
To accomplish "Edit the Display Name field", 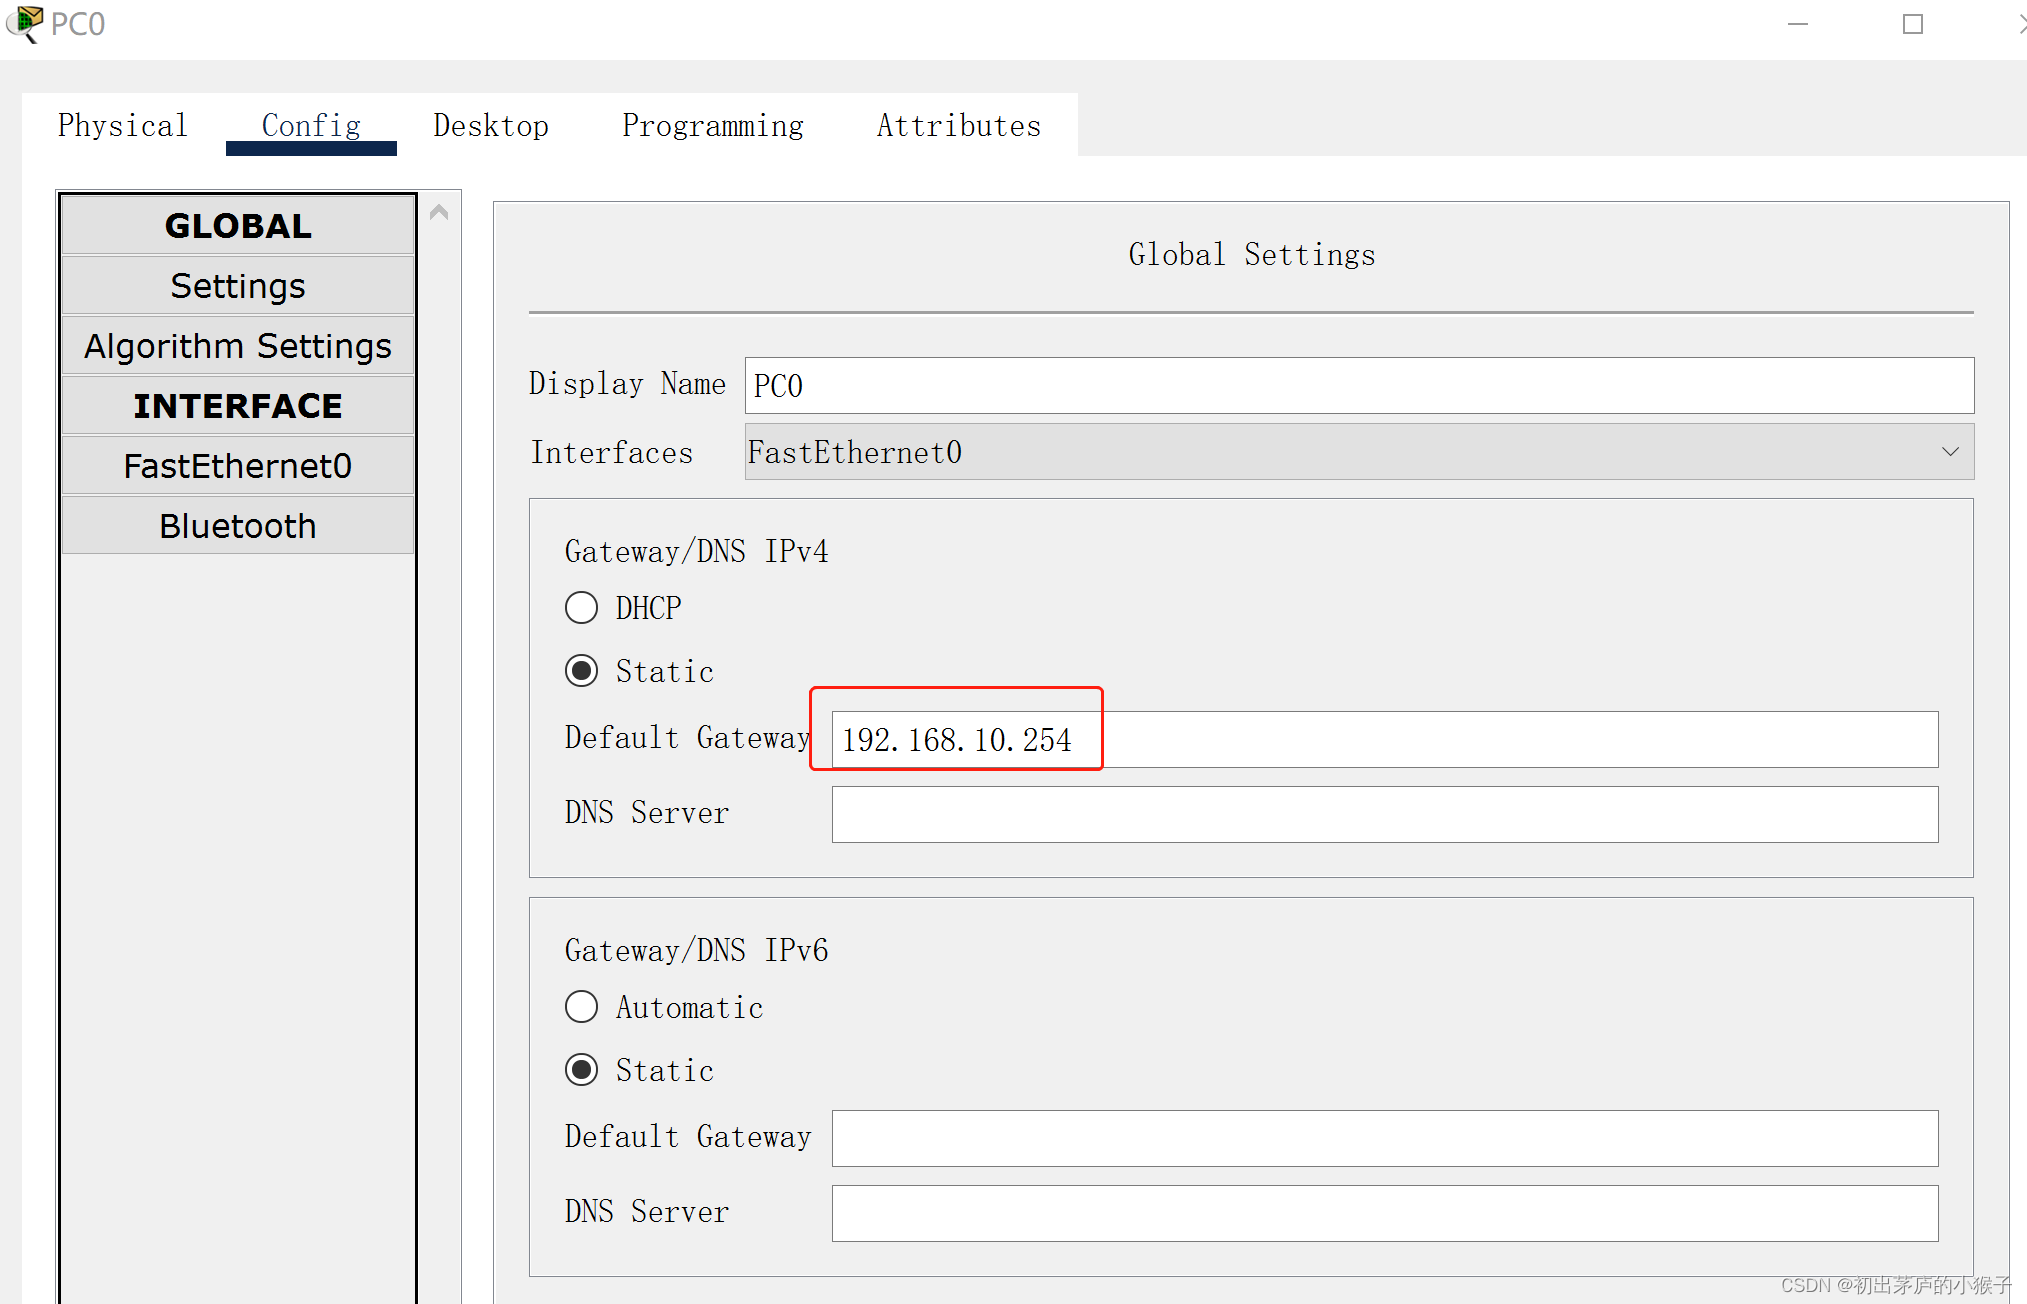I will coord(1359,385).
